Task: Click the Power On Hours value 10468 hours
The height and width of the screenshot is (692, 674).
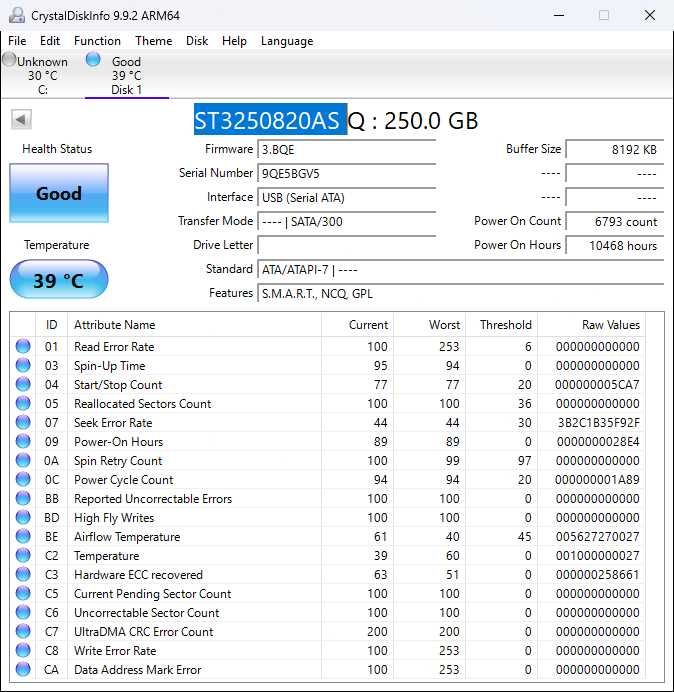Action: click(614, 245)
